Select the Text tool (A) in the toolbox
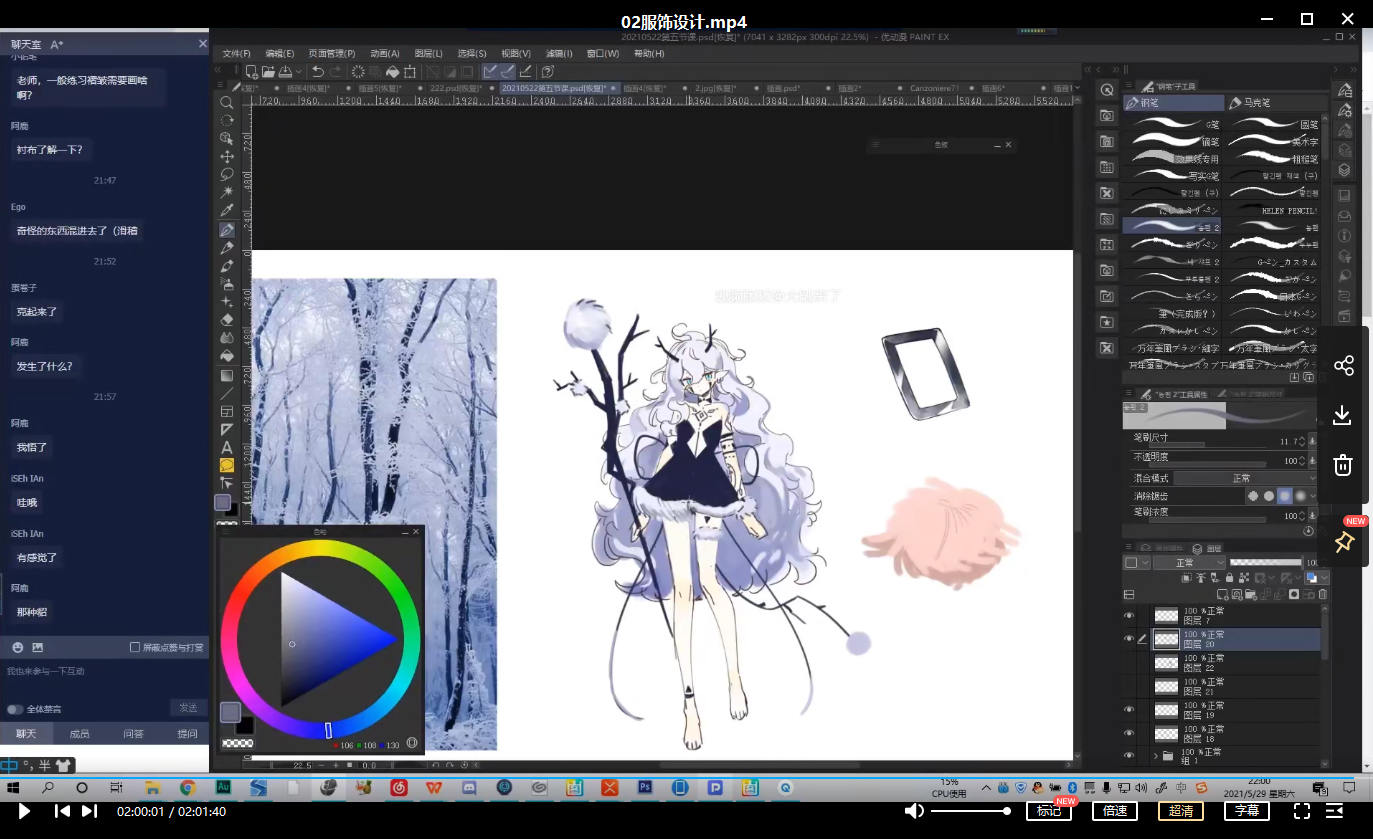The height and width of the screenshot is (839, 1373). 227,447
